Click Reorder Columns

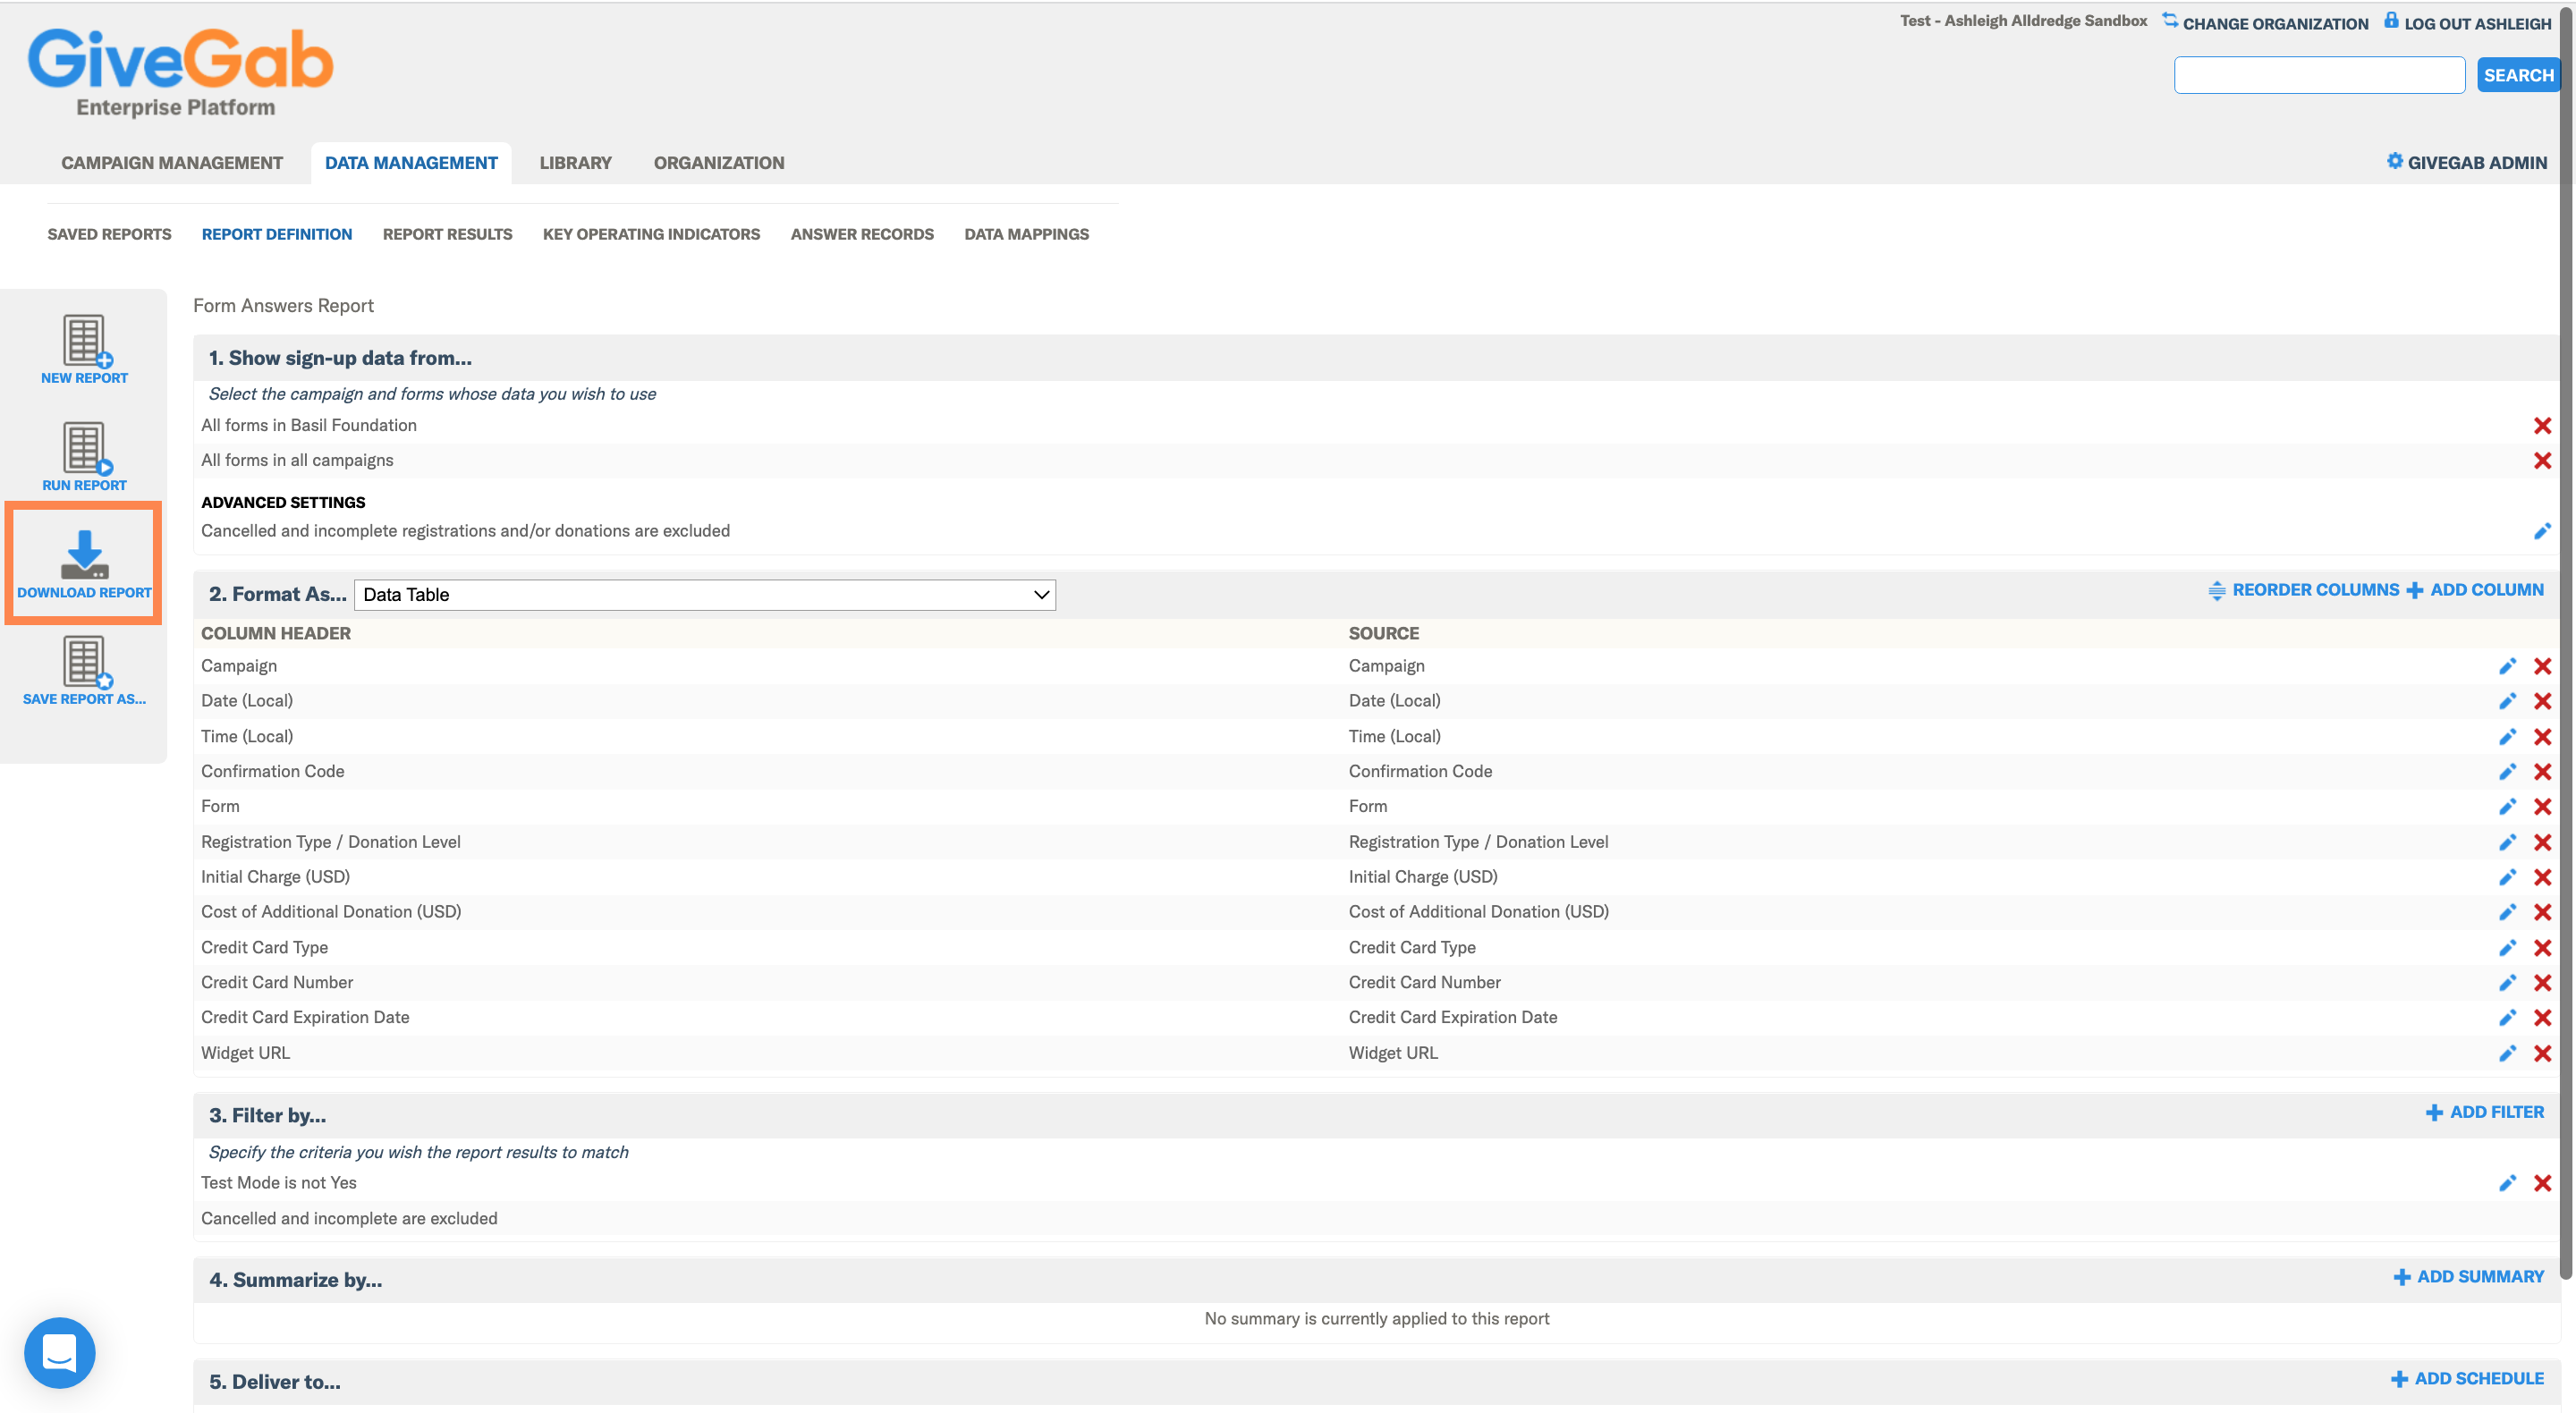(2304, 590)
